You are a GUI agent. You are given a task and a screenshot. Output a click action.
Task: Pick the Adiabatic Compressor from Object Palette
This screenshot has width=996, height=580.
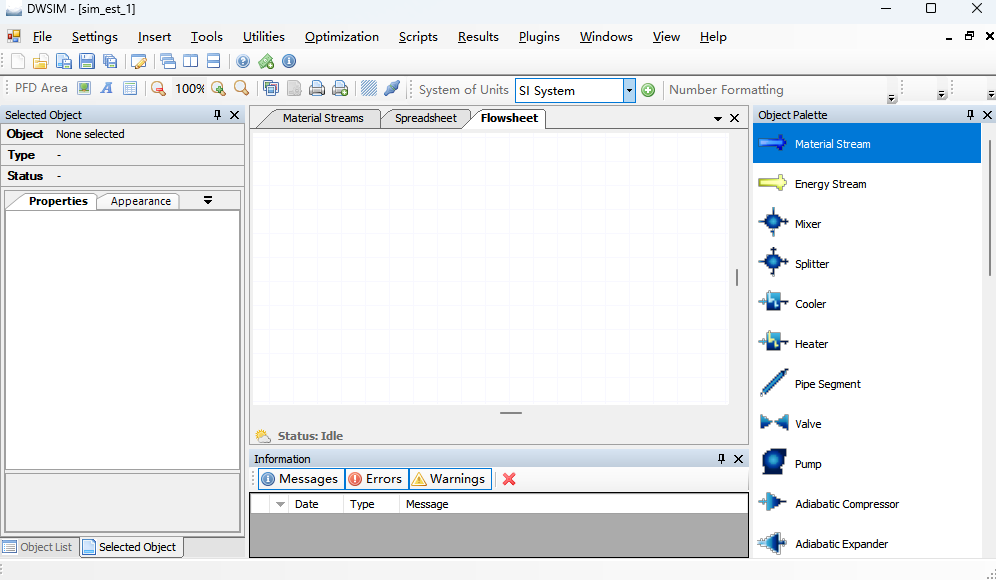click(x=846, y=504)
